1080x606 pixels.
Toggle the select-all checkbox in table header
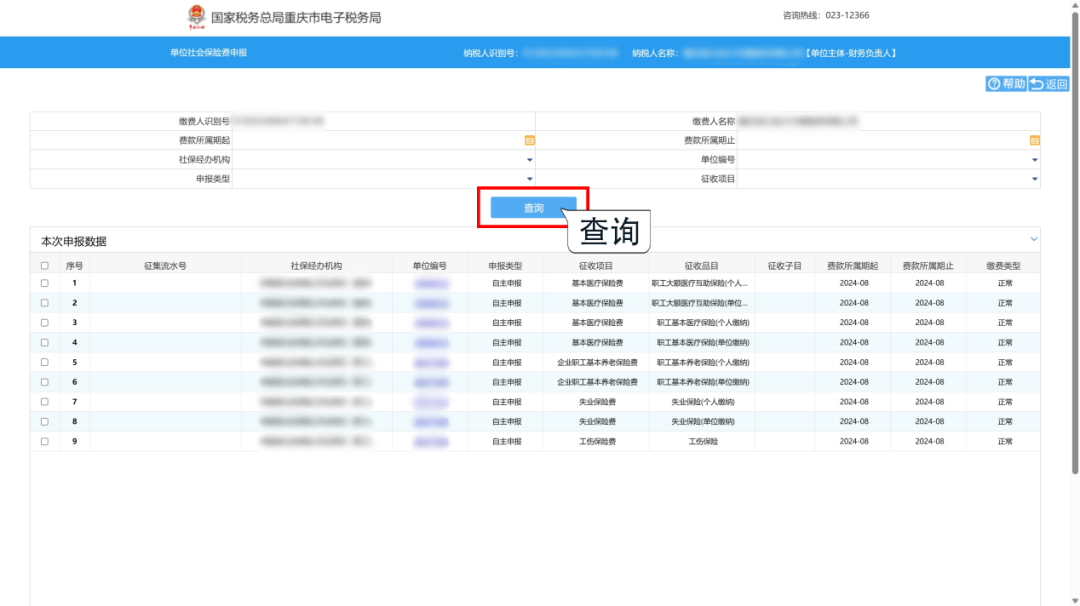(44, 266)
